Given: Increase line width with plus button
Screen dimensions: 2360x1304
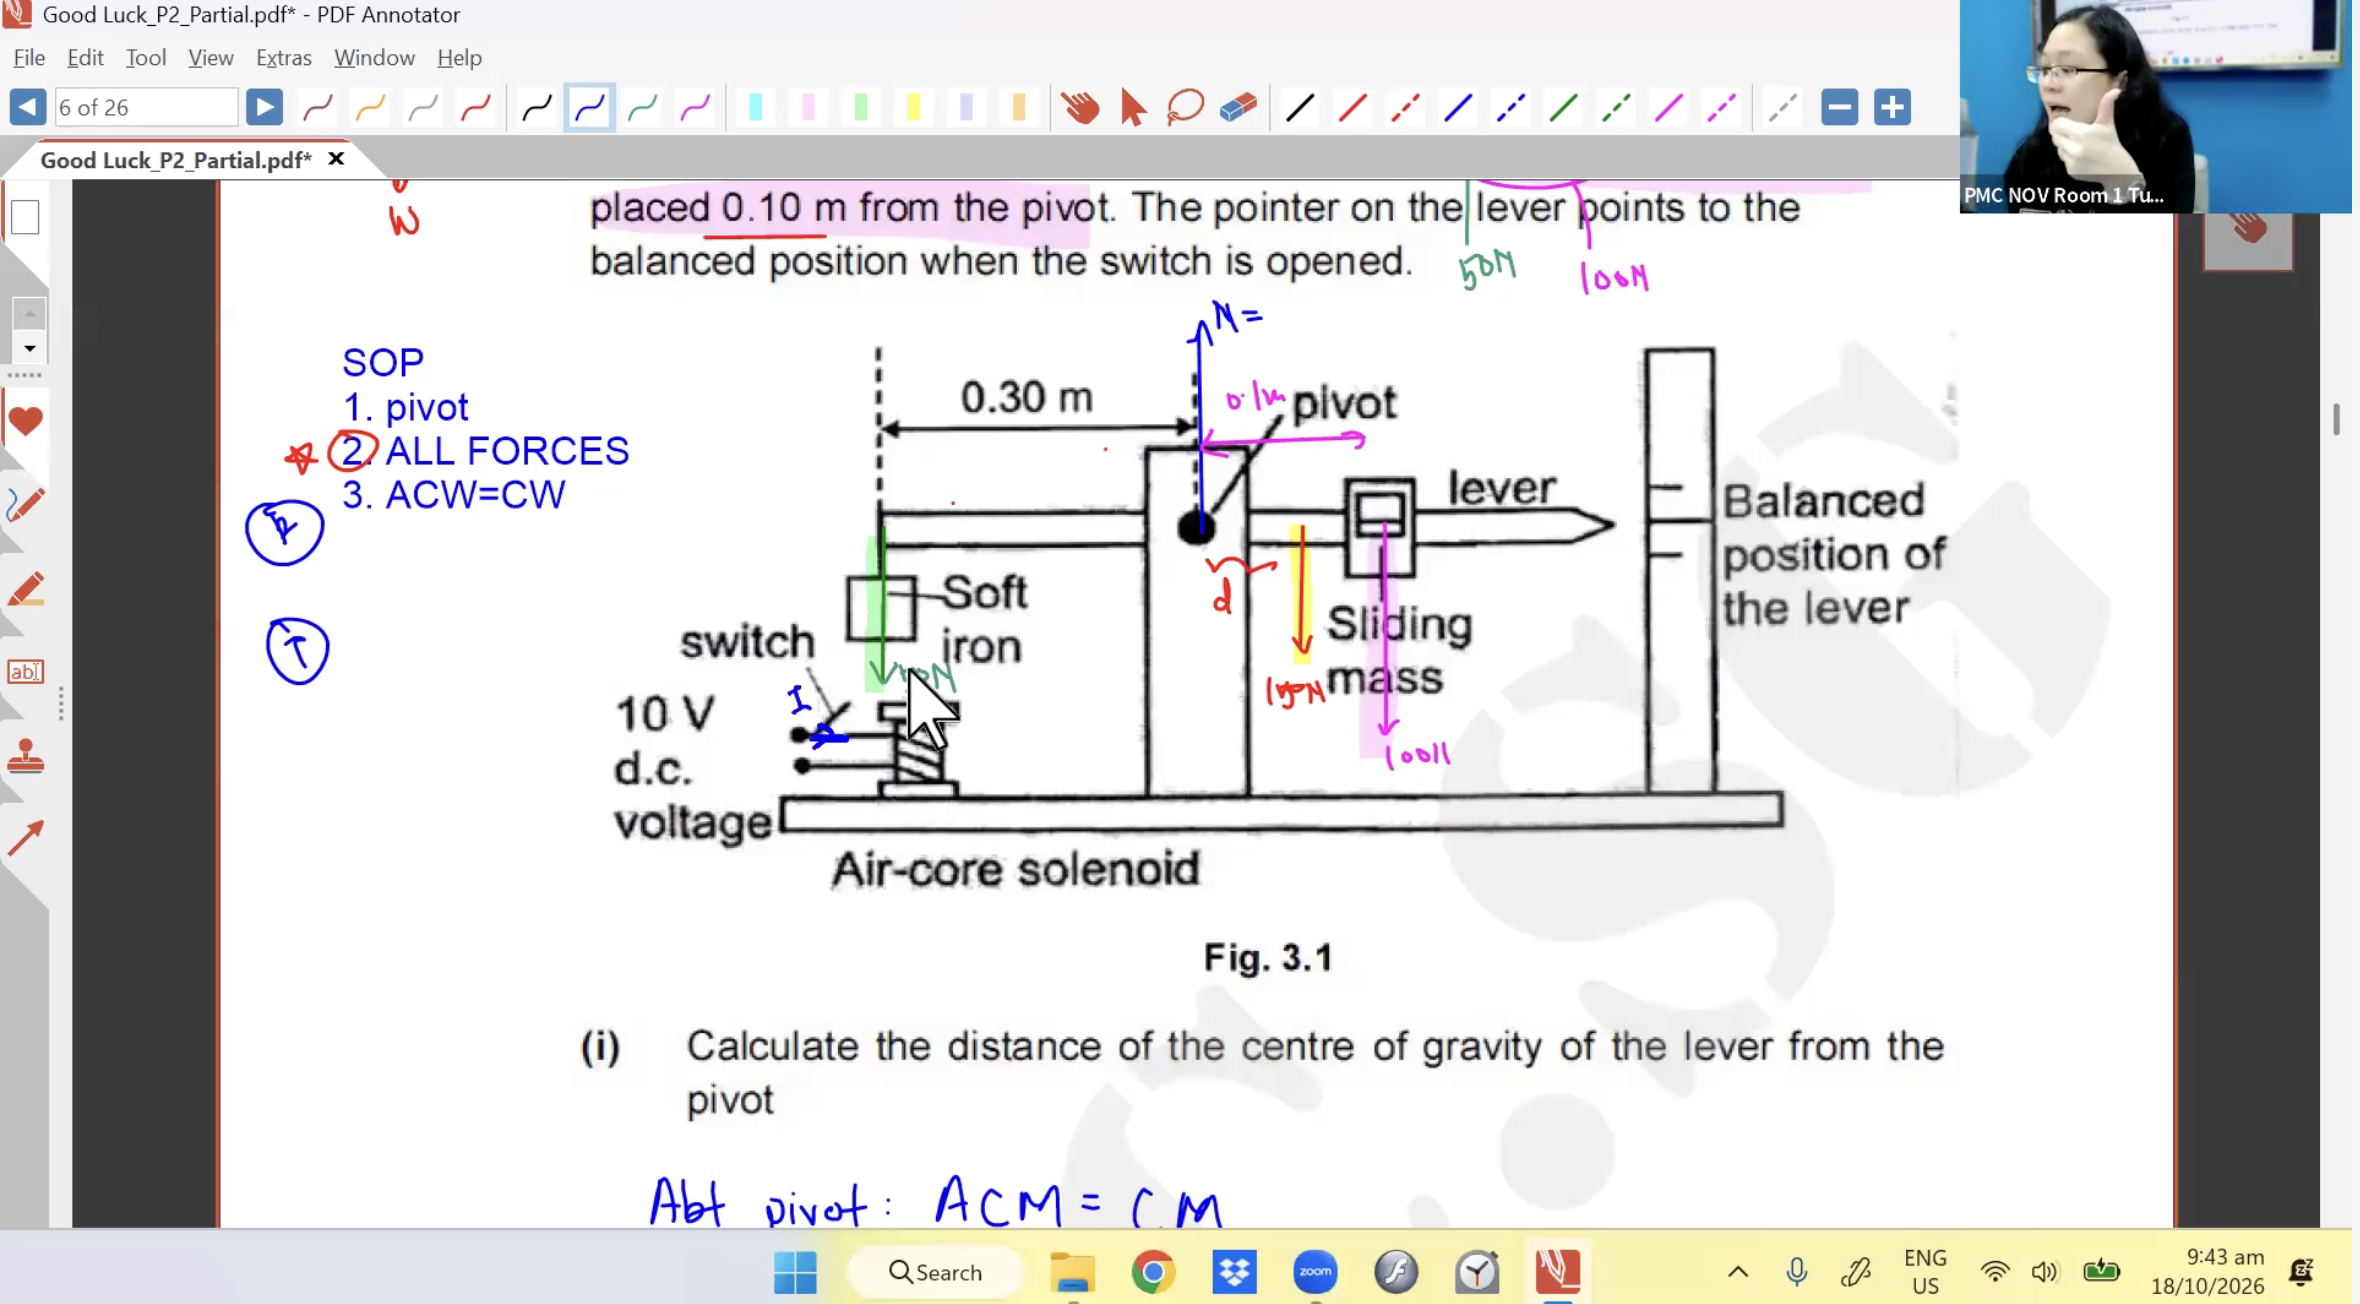Looking at the screenshot, I should [x=1892, y=107].
